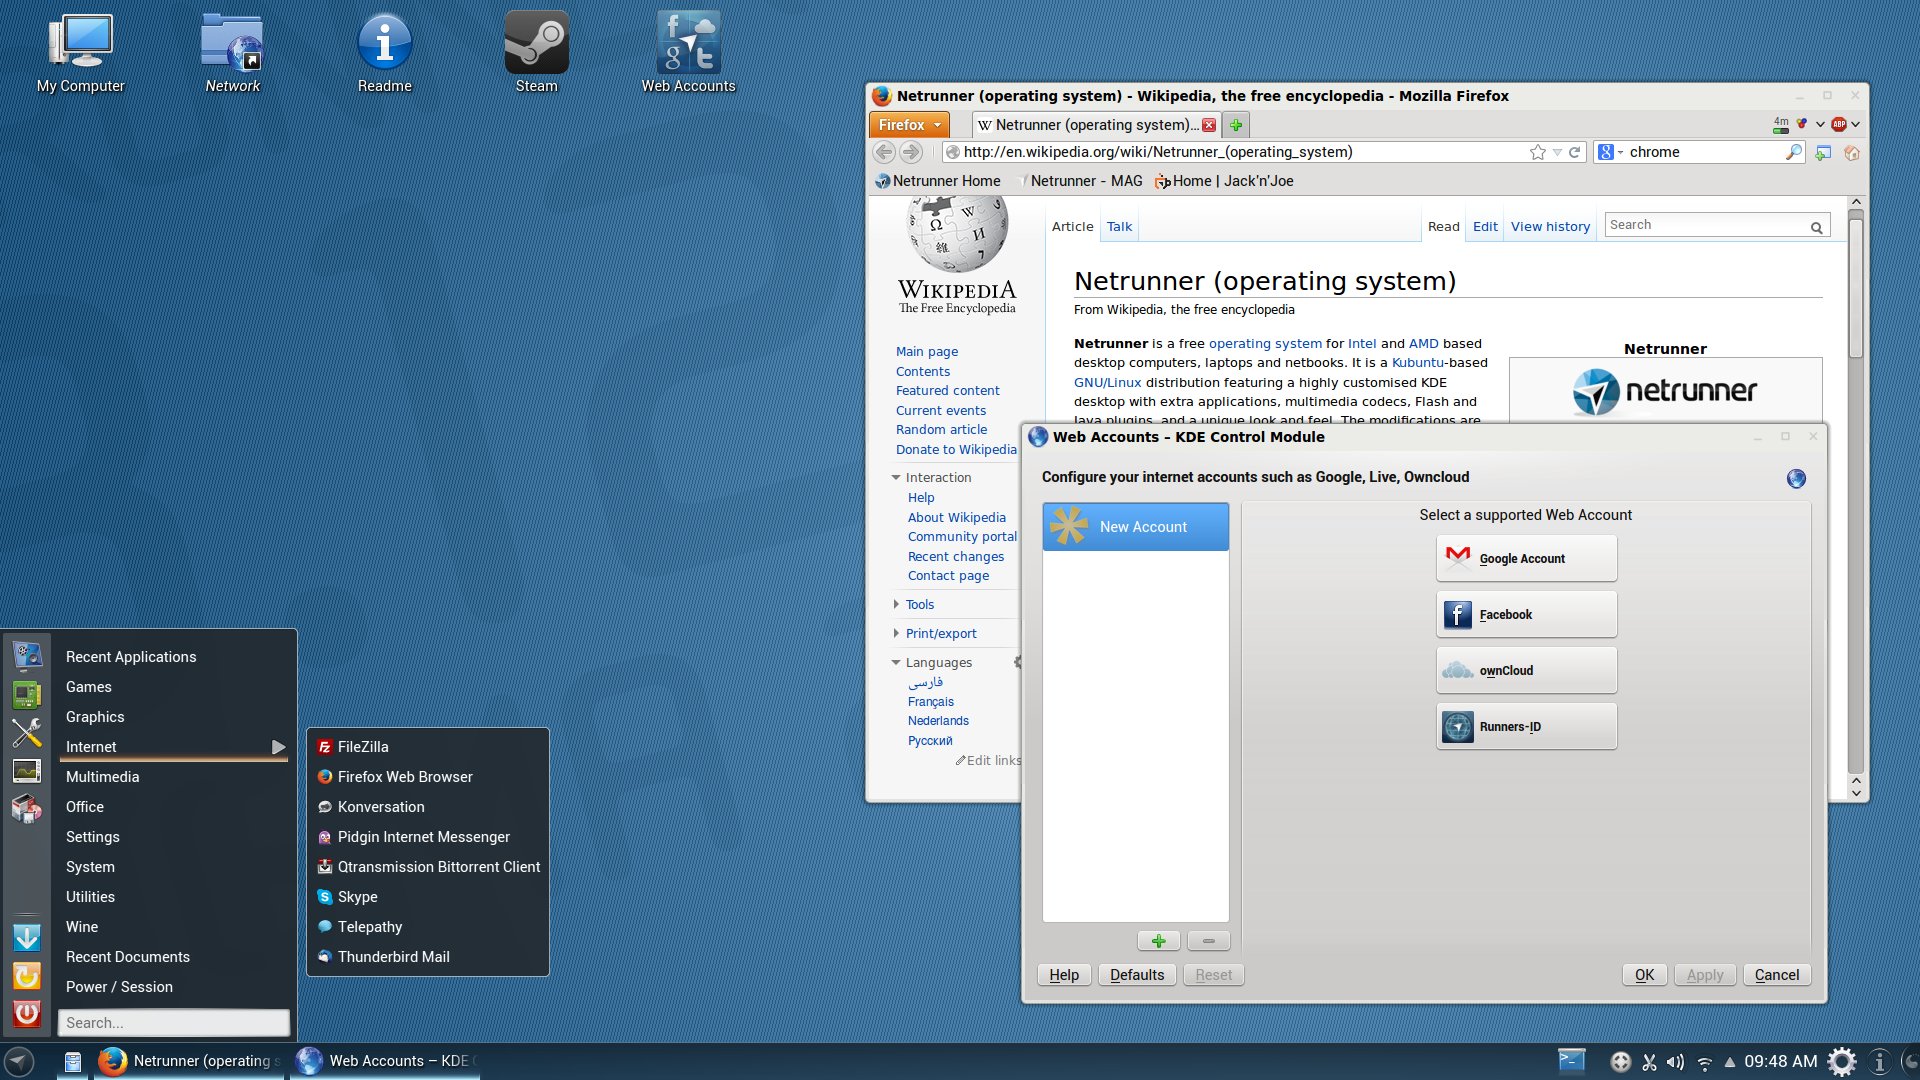Screen dimensions: 1920x1080
Task: Open the Netrunner Home bookmark
Action: (x=938, y=181)
